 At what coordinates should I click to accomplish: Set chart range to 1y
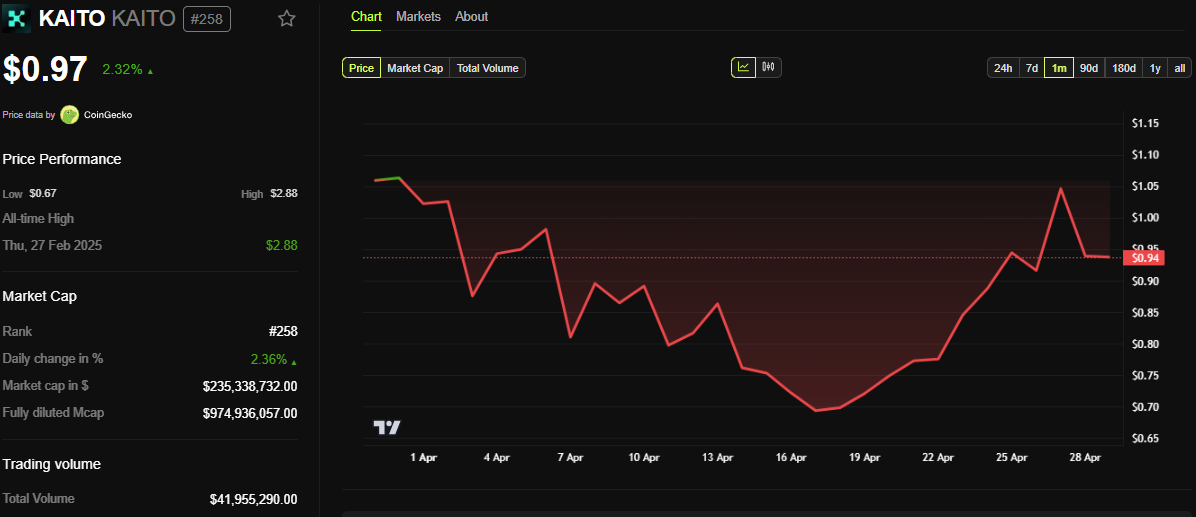point(1155,68)
